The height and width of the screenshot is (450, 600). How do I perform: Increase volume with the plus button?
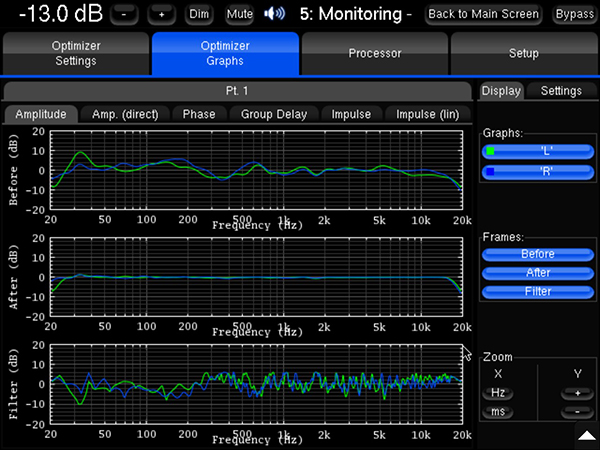[161, 15]
